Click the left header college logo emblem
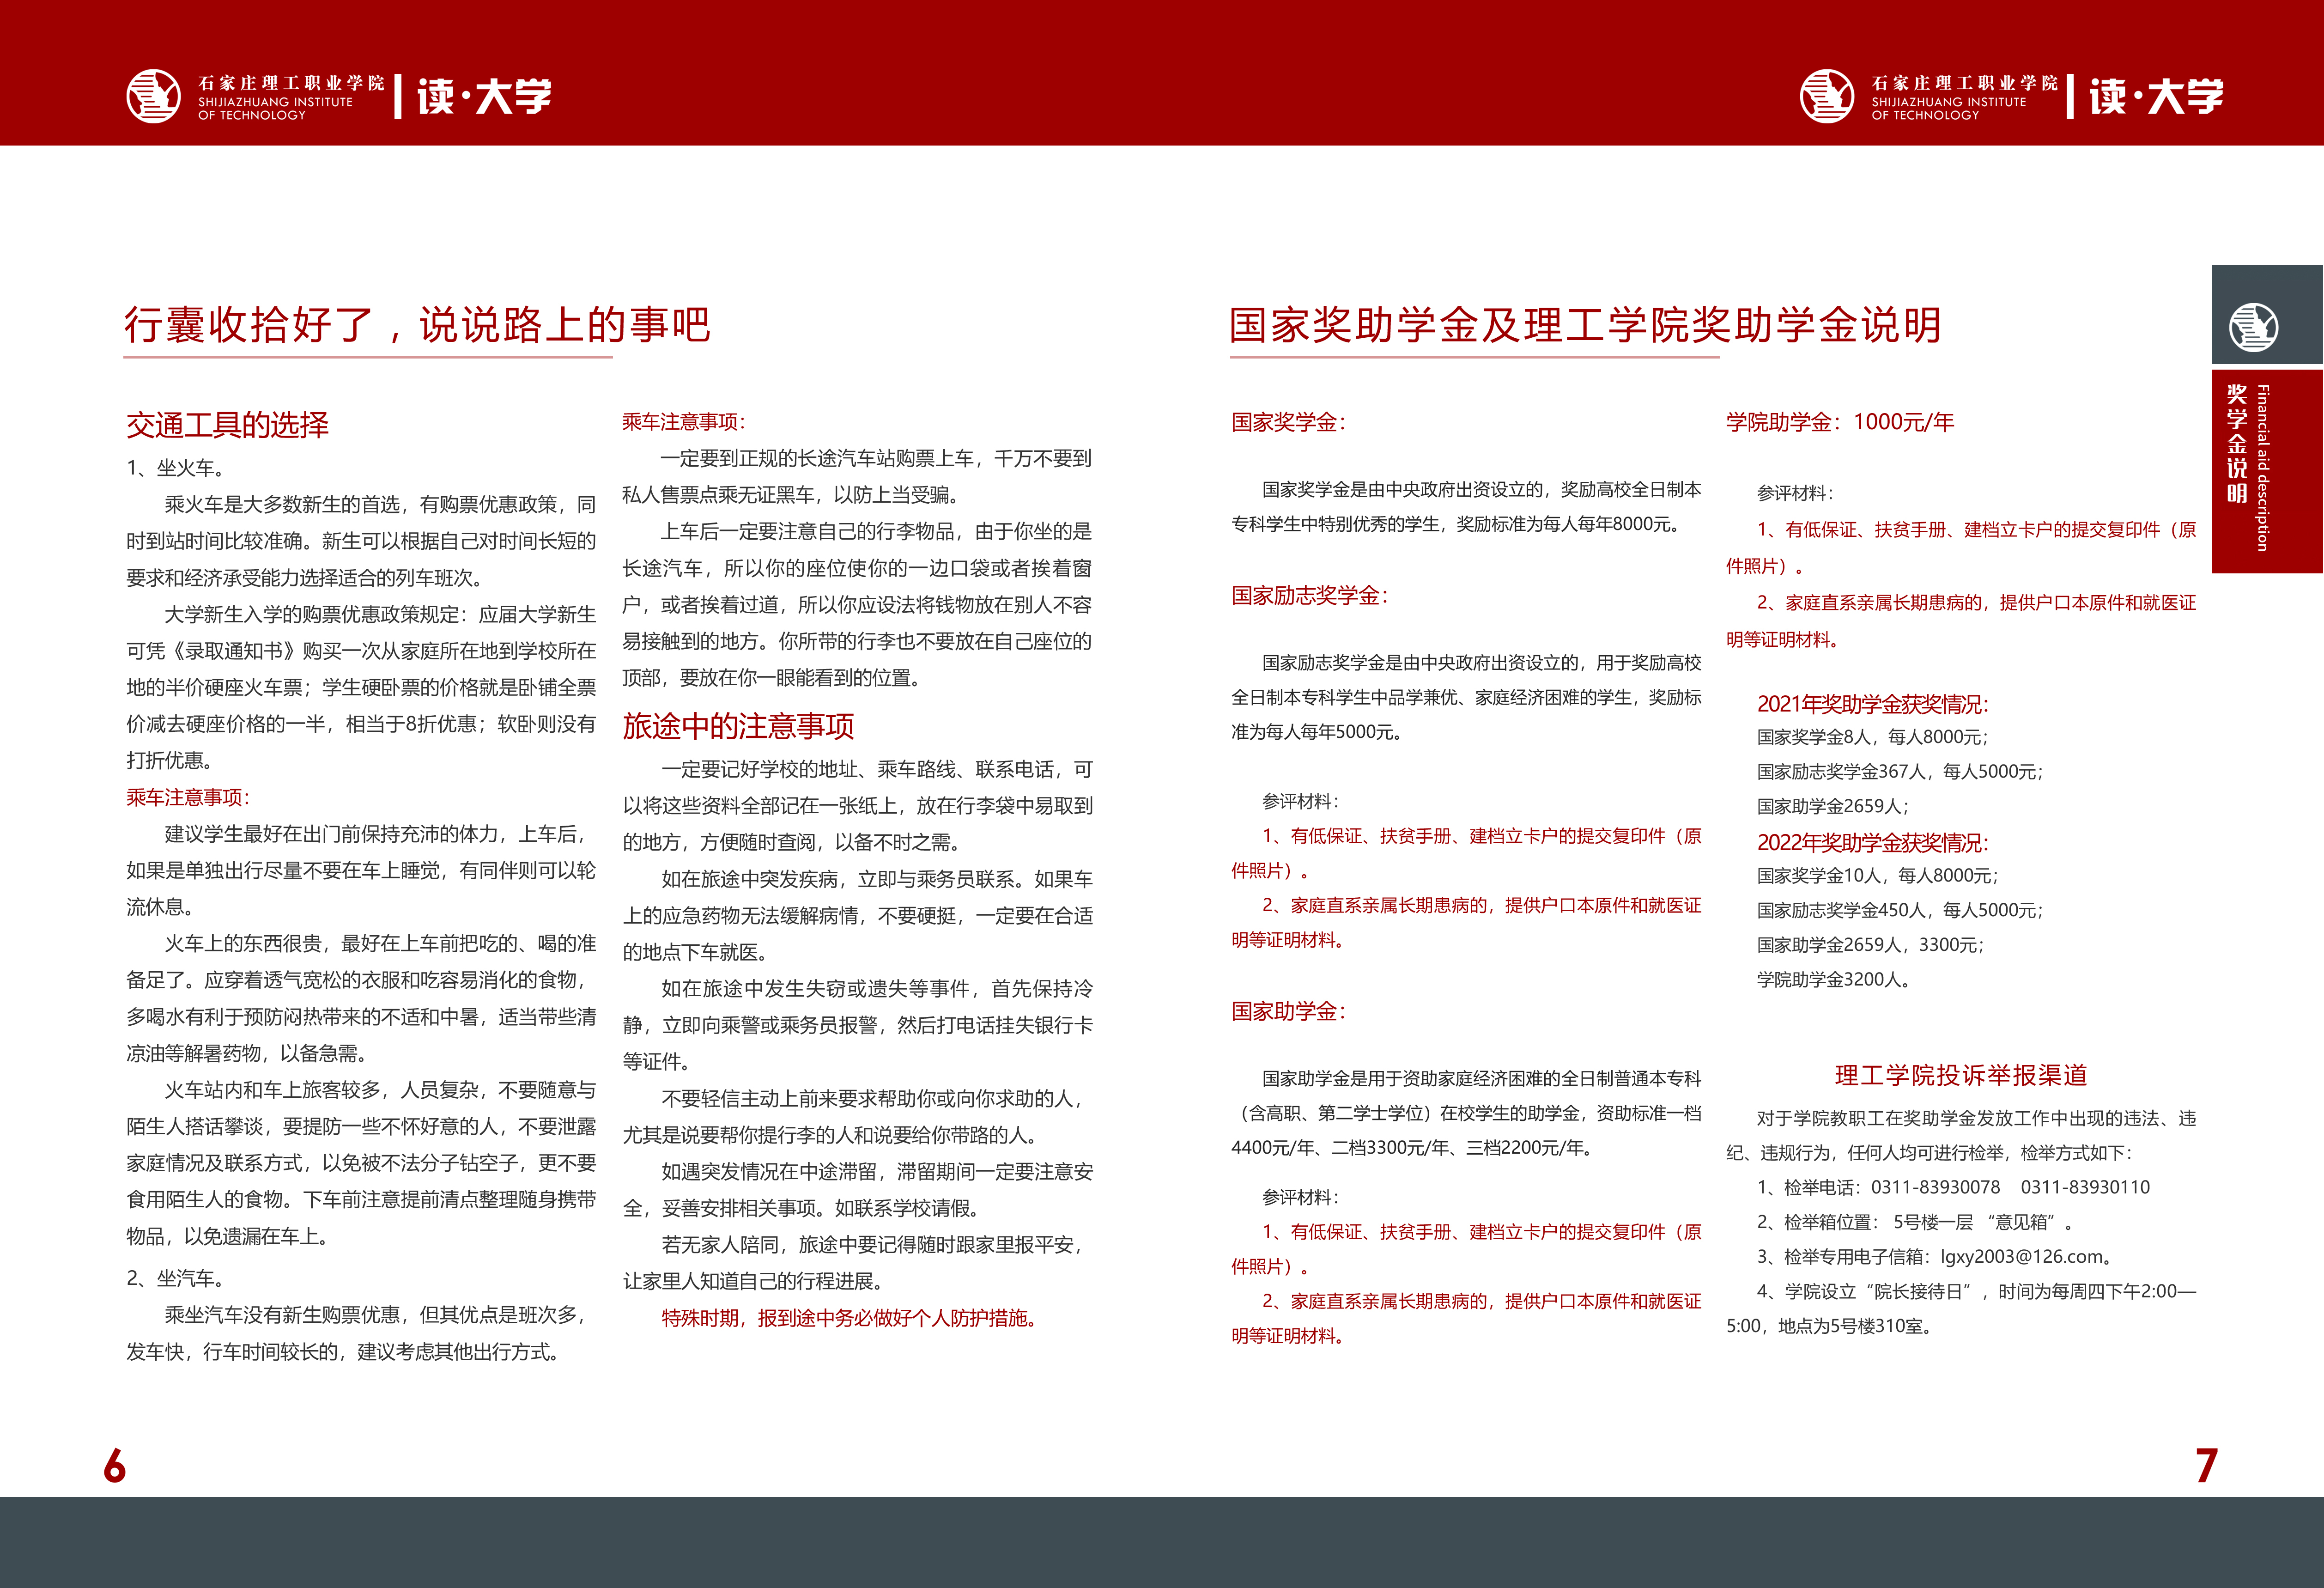2324x1588 pixels. [x=153, y=97]
